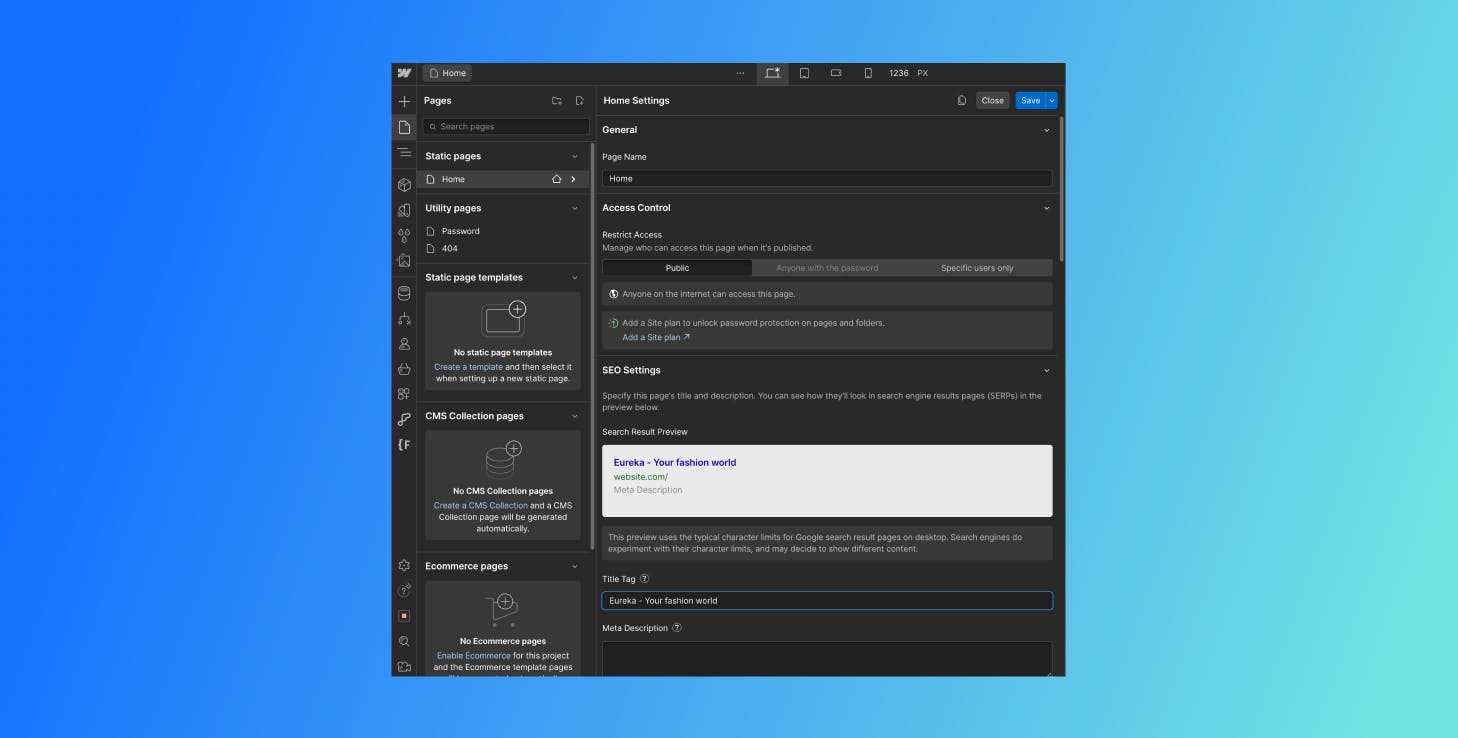
Task: Click the home icon on Home row
Action: (x=557, y=179)
